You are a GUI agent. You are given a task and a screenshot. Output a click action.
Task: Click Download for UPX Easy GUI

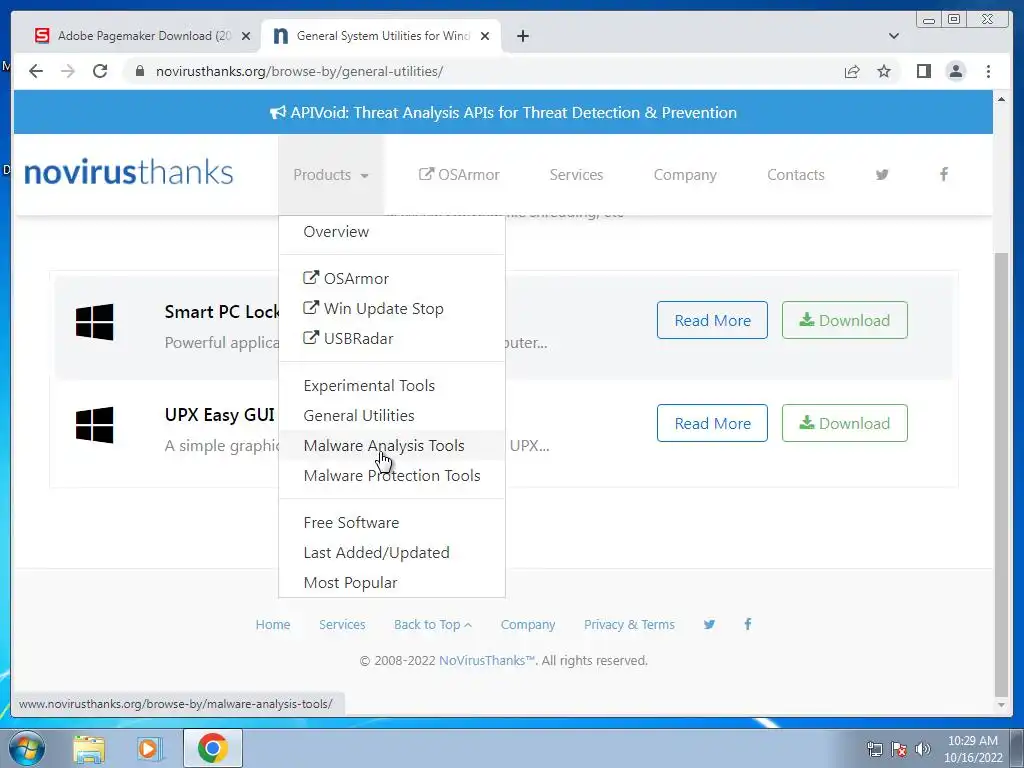844,423
